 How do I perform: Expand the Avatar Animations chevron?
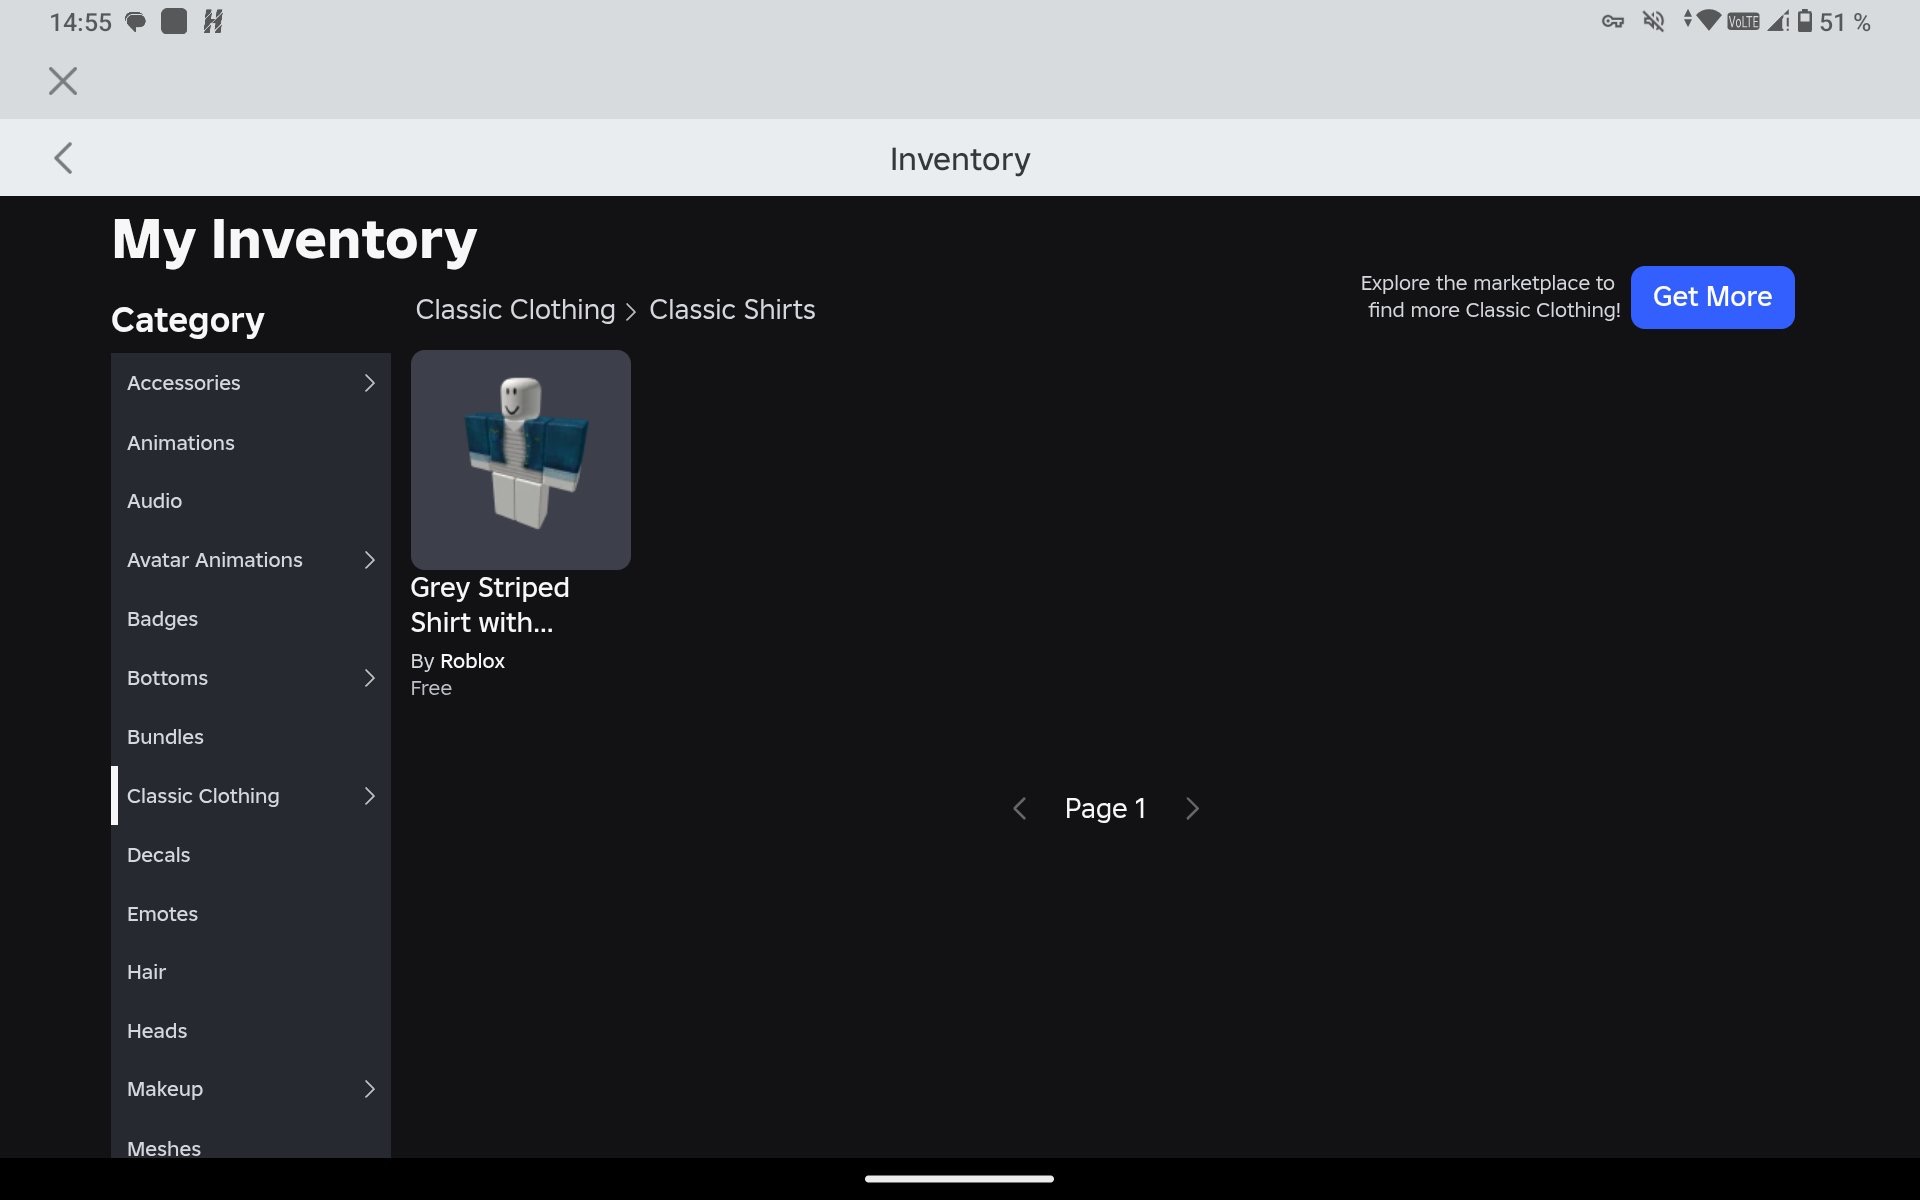(x=369, y=560)
